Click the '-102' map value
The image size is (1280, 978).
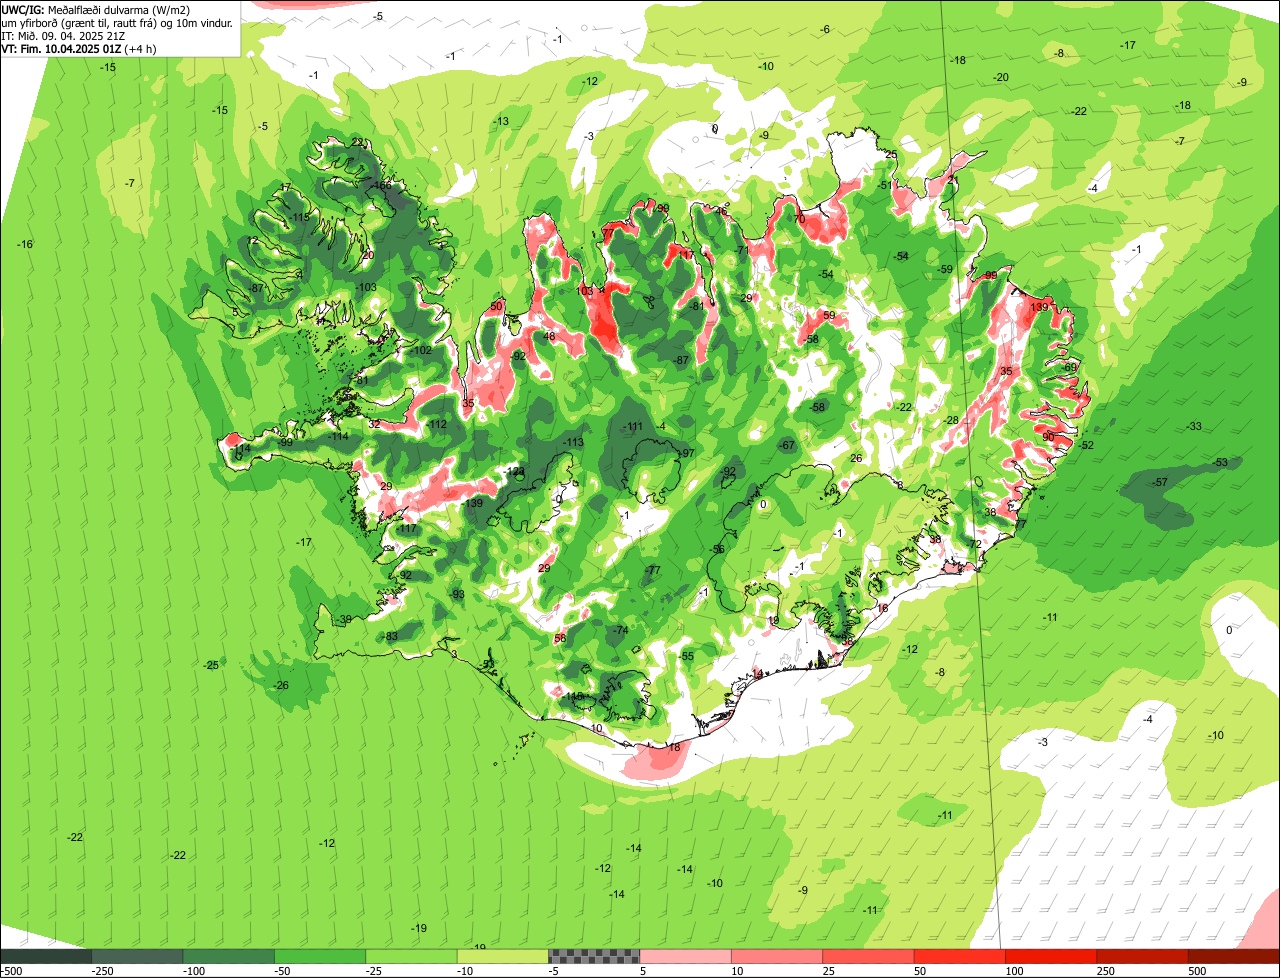[x=421, y=351]
